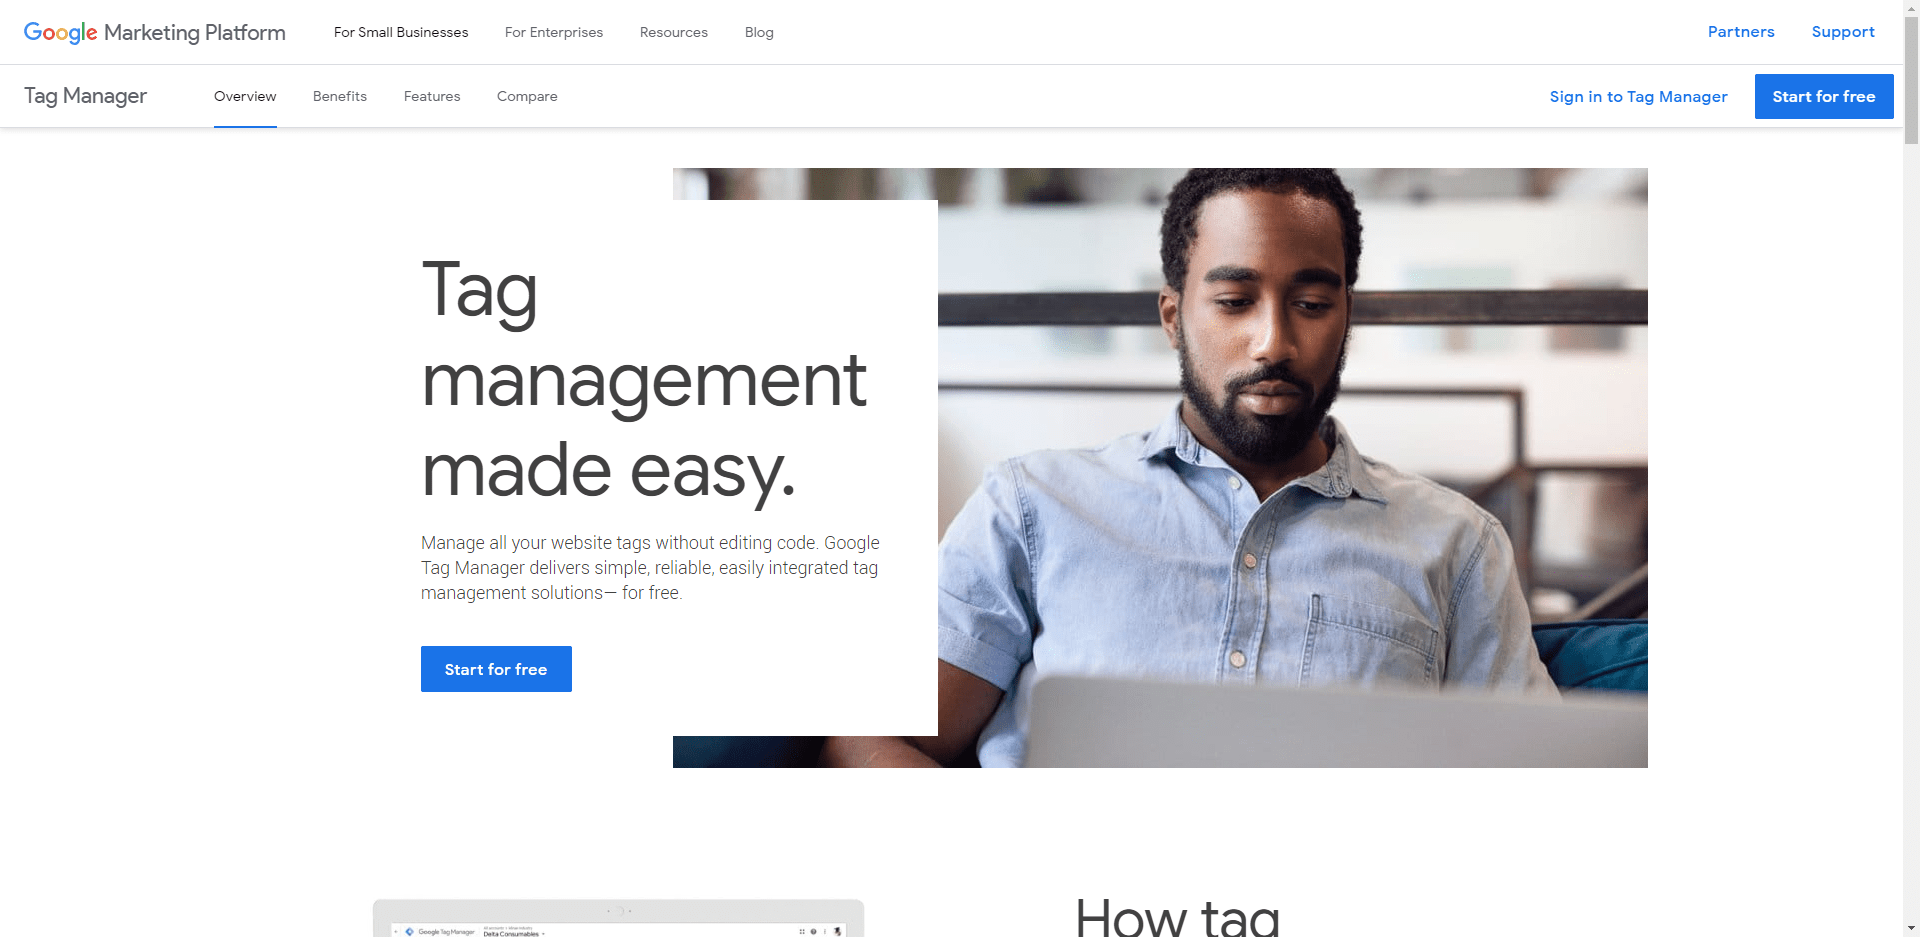
Task: Open the For Enterprises menu
Action: [x=554, y=32]
